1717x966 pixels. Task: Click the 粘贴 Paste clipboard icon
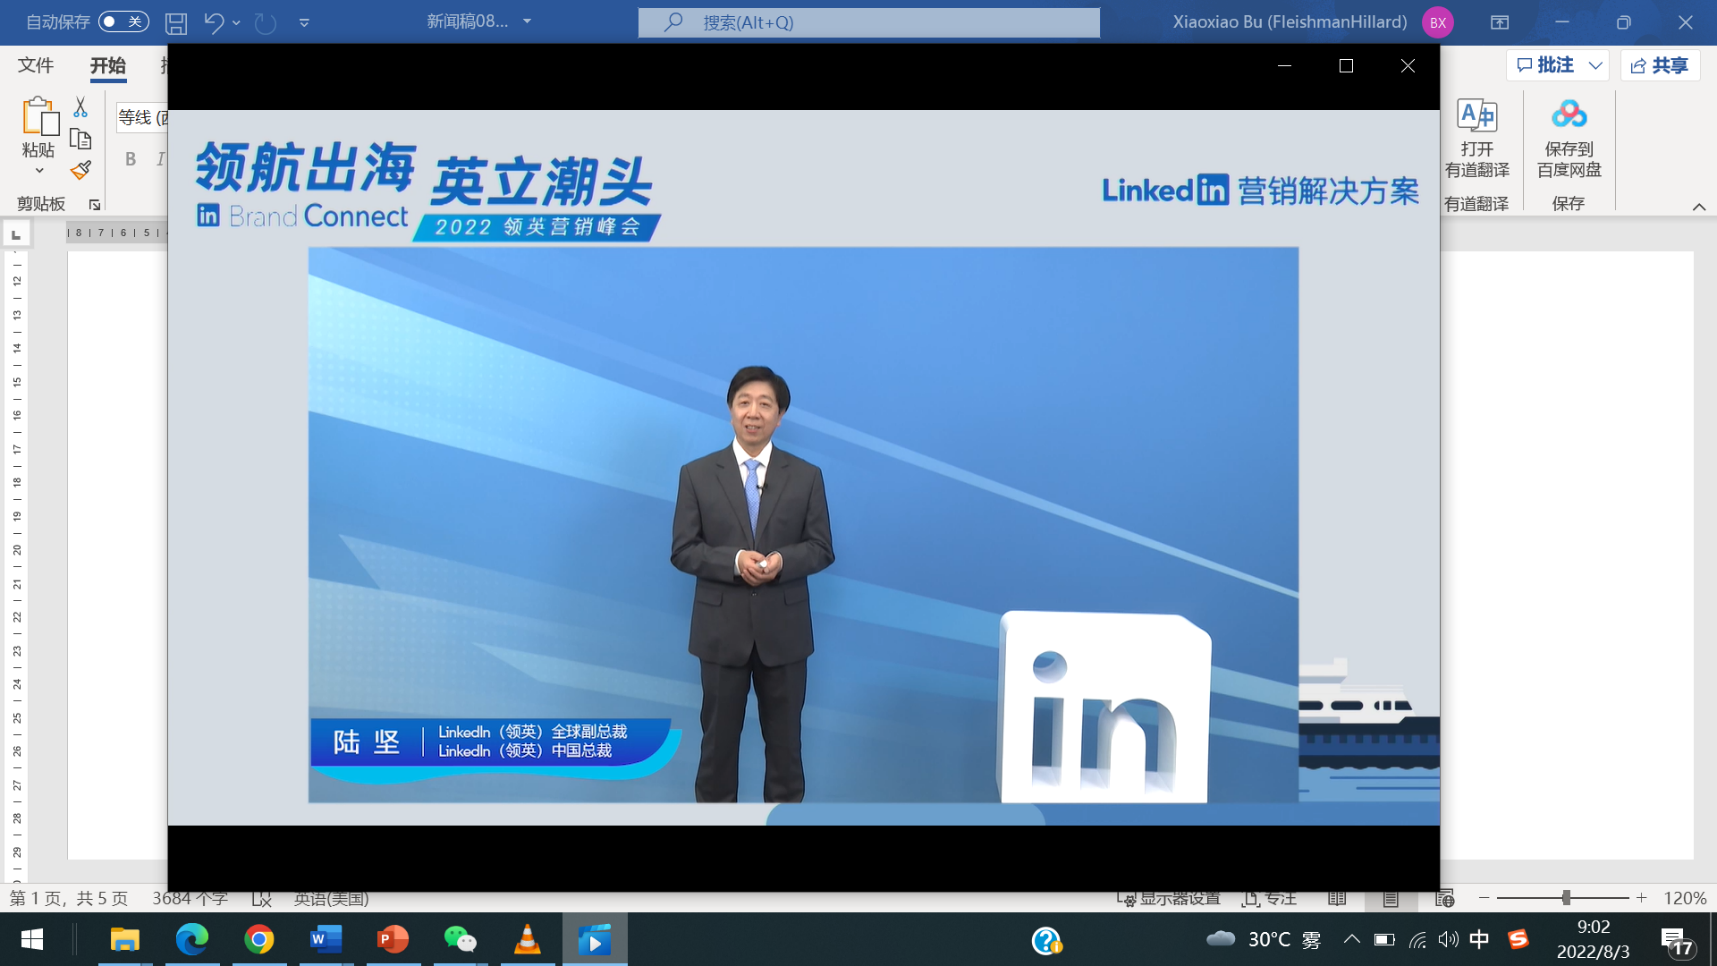39,116
